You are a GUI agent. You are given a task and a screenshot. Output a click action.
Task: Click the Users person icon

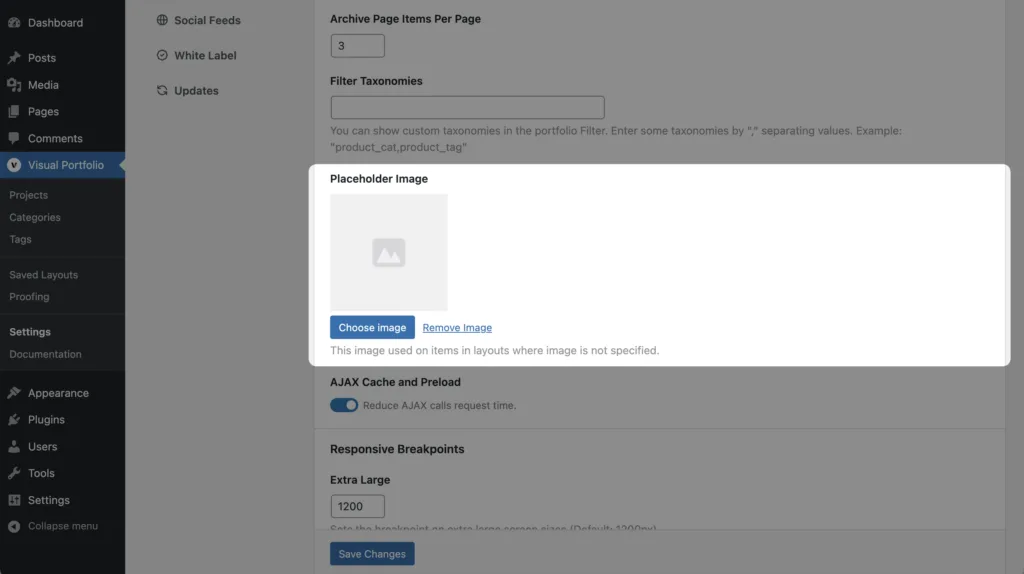14,447
